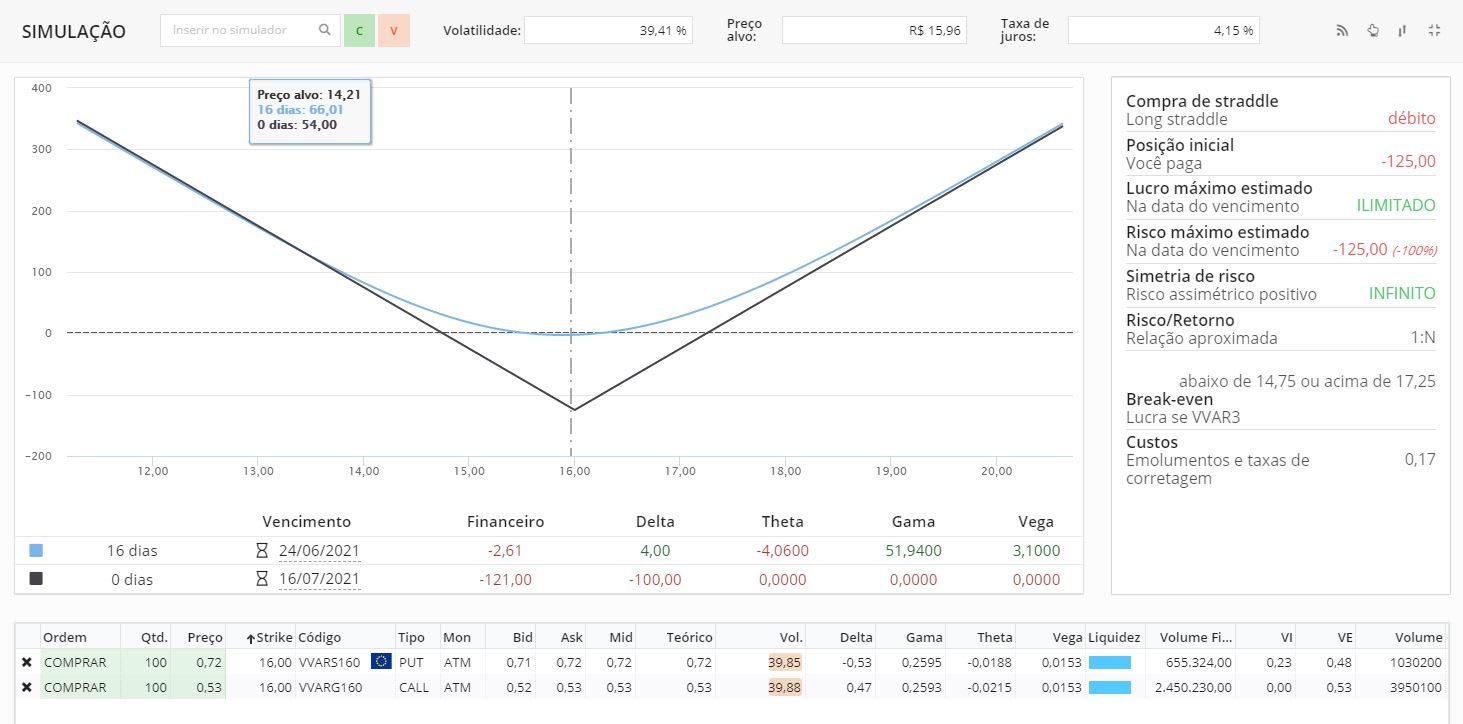
Task: Click the Vega value 3,1000
Action: pos(1035,551)
